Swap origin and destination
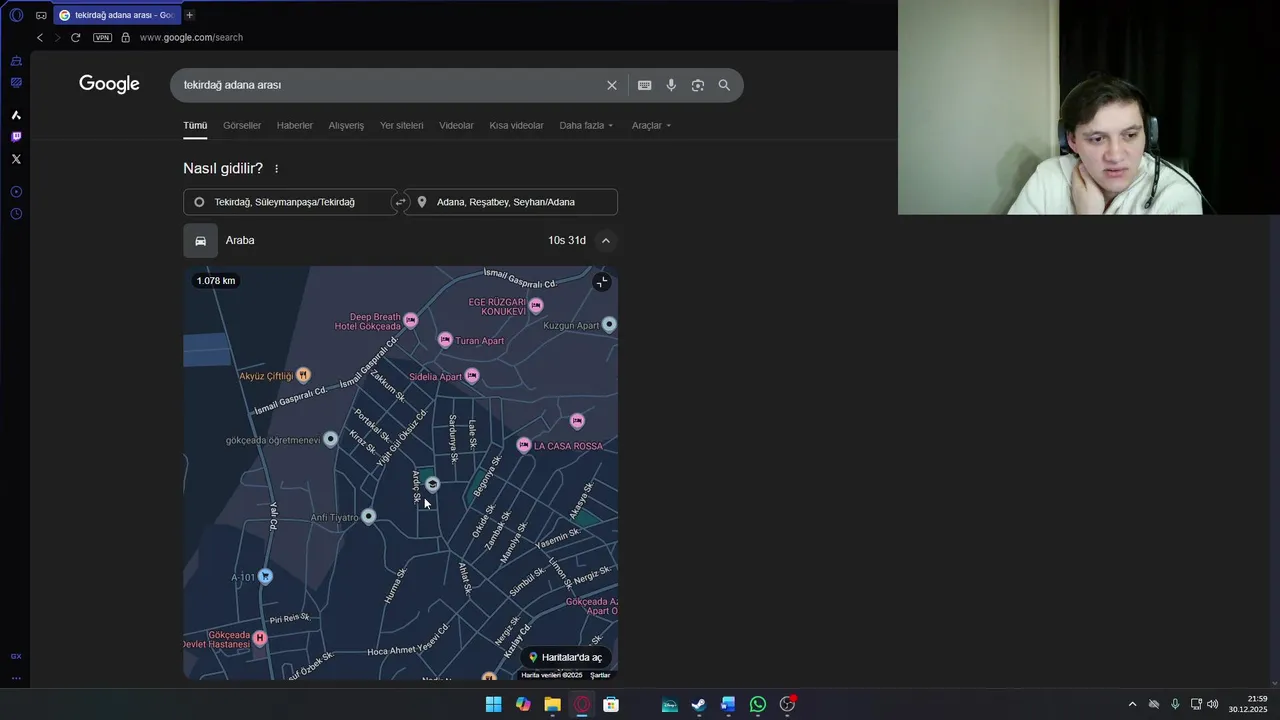Image resolution: width=1280 pixels, height=720 pixels. click(x=401, y=202)
